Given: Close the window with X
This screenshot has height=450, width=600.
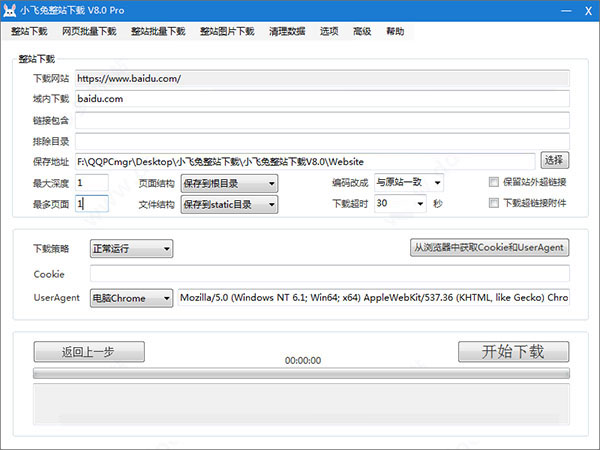Looking at the screenshot, I should 589,11.
